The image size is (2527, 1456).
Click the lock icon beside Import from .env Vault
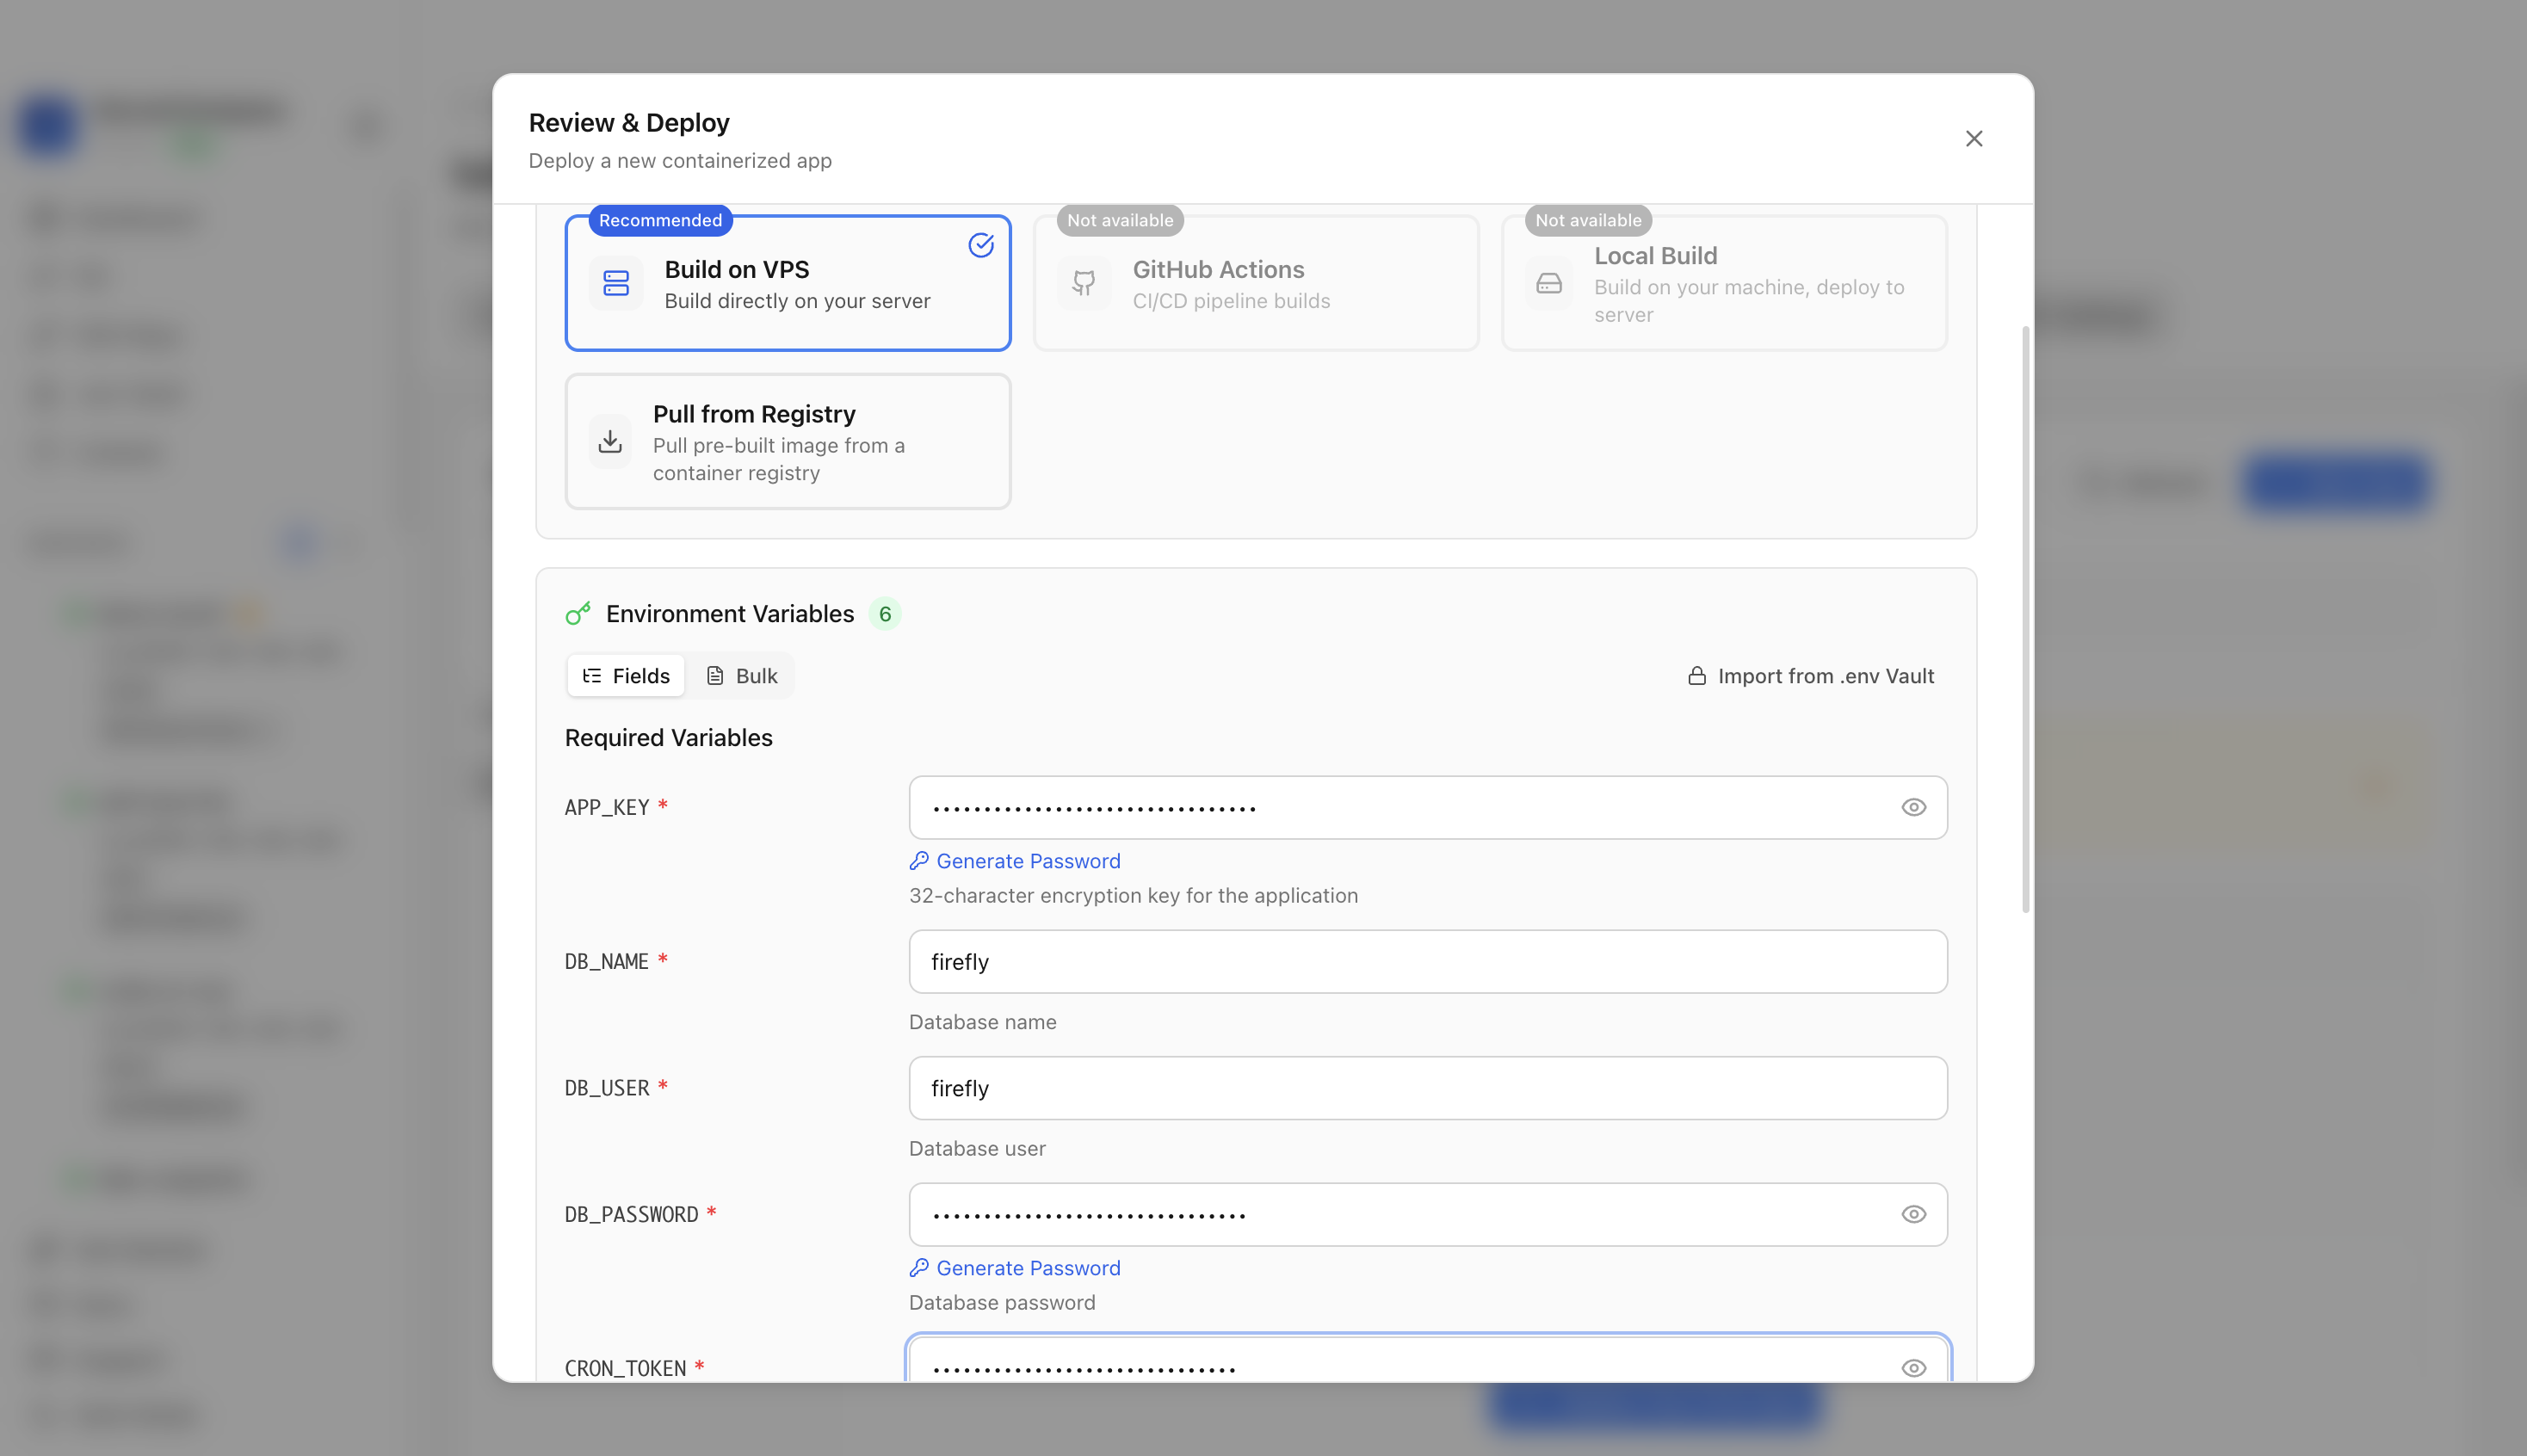click(x=1697, y=676)
